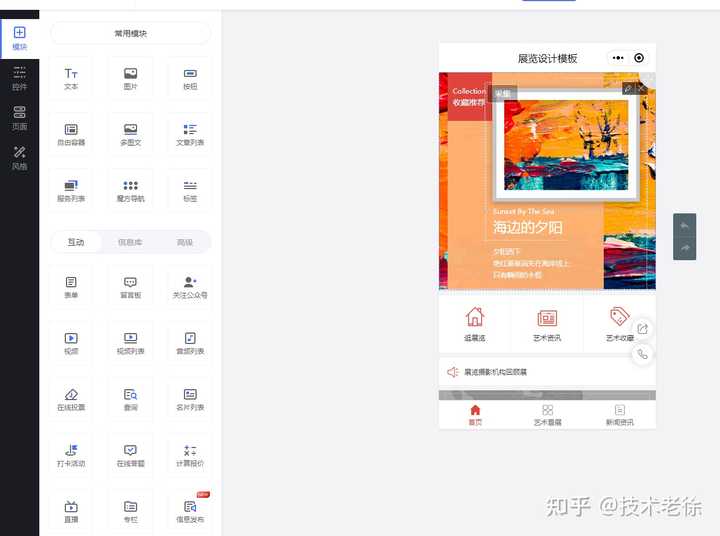Click the red house navigation icon
720x536 pixels.
coord(475,317)
